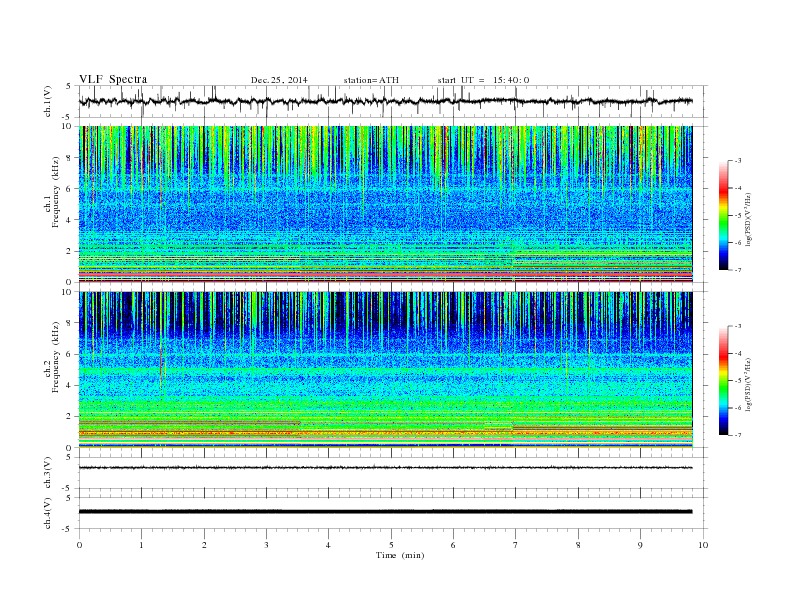792x612 pixels.
Task: Click the "10" tick on the time axis
Action: coord(703,545)
